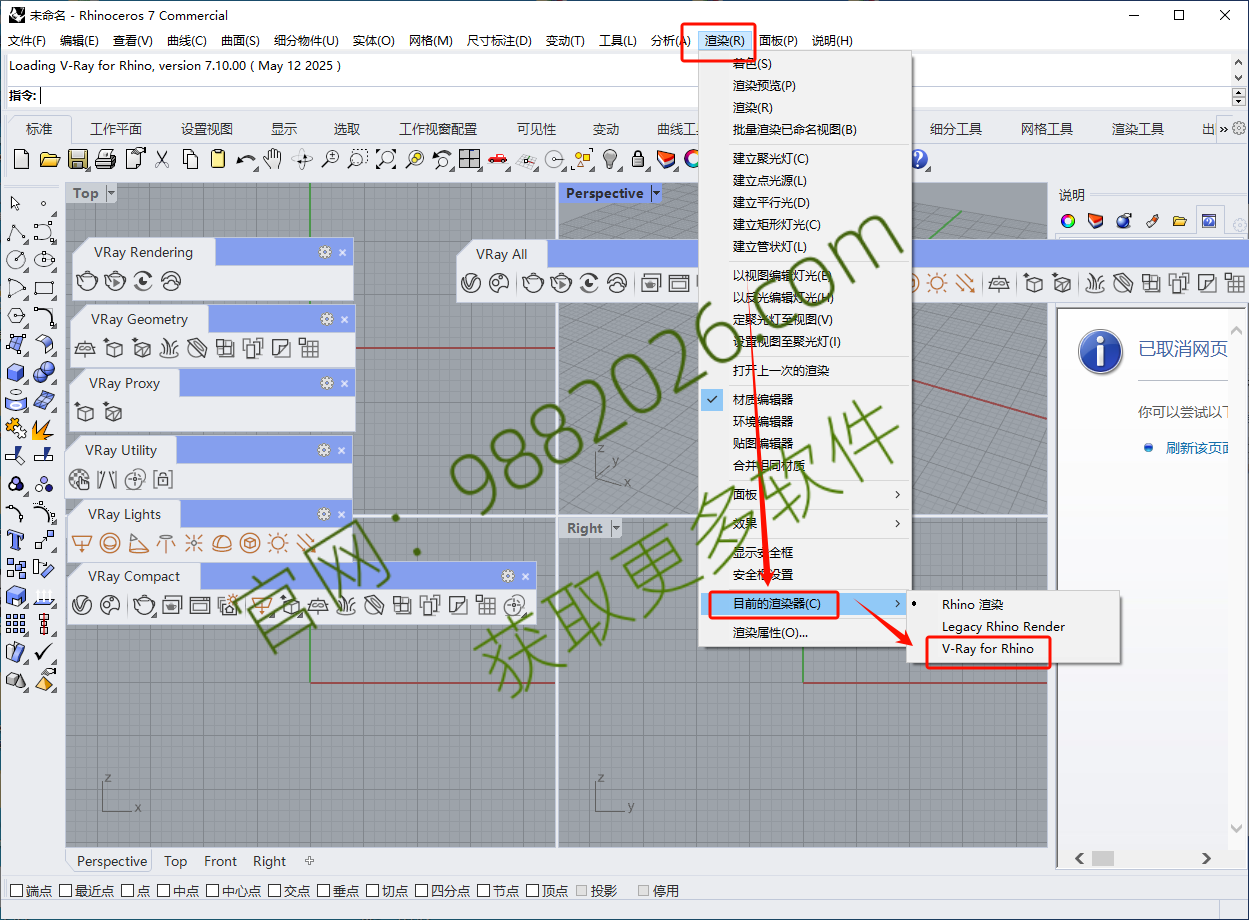The height and width of the screenshot is (920, 1249).
Task: Add a viewport tab with the plus button
Action: point(309,861)
